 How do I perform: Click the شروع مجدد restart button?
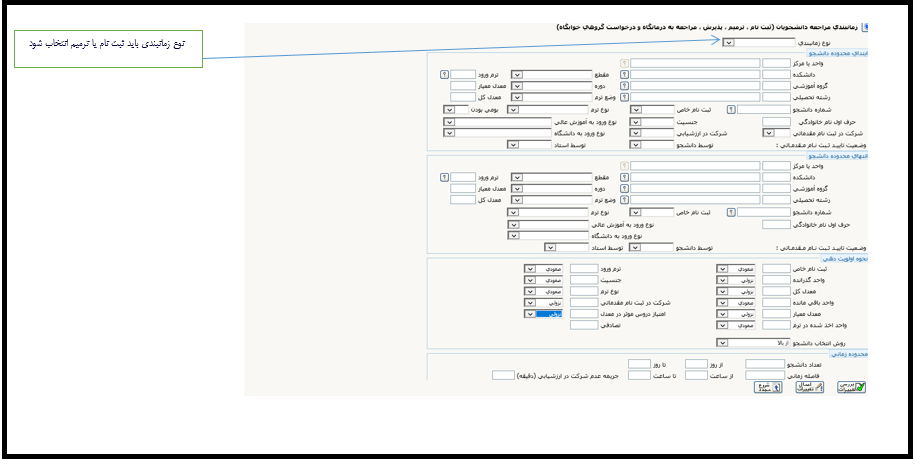click(767, 387)
